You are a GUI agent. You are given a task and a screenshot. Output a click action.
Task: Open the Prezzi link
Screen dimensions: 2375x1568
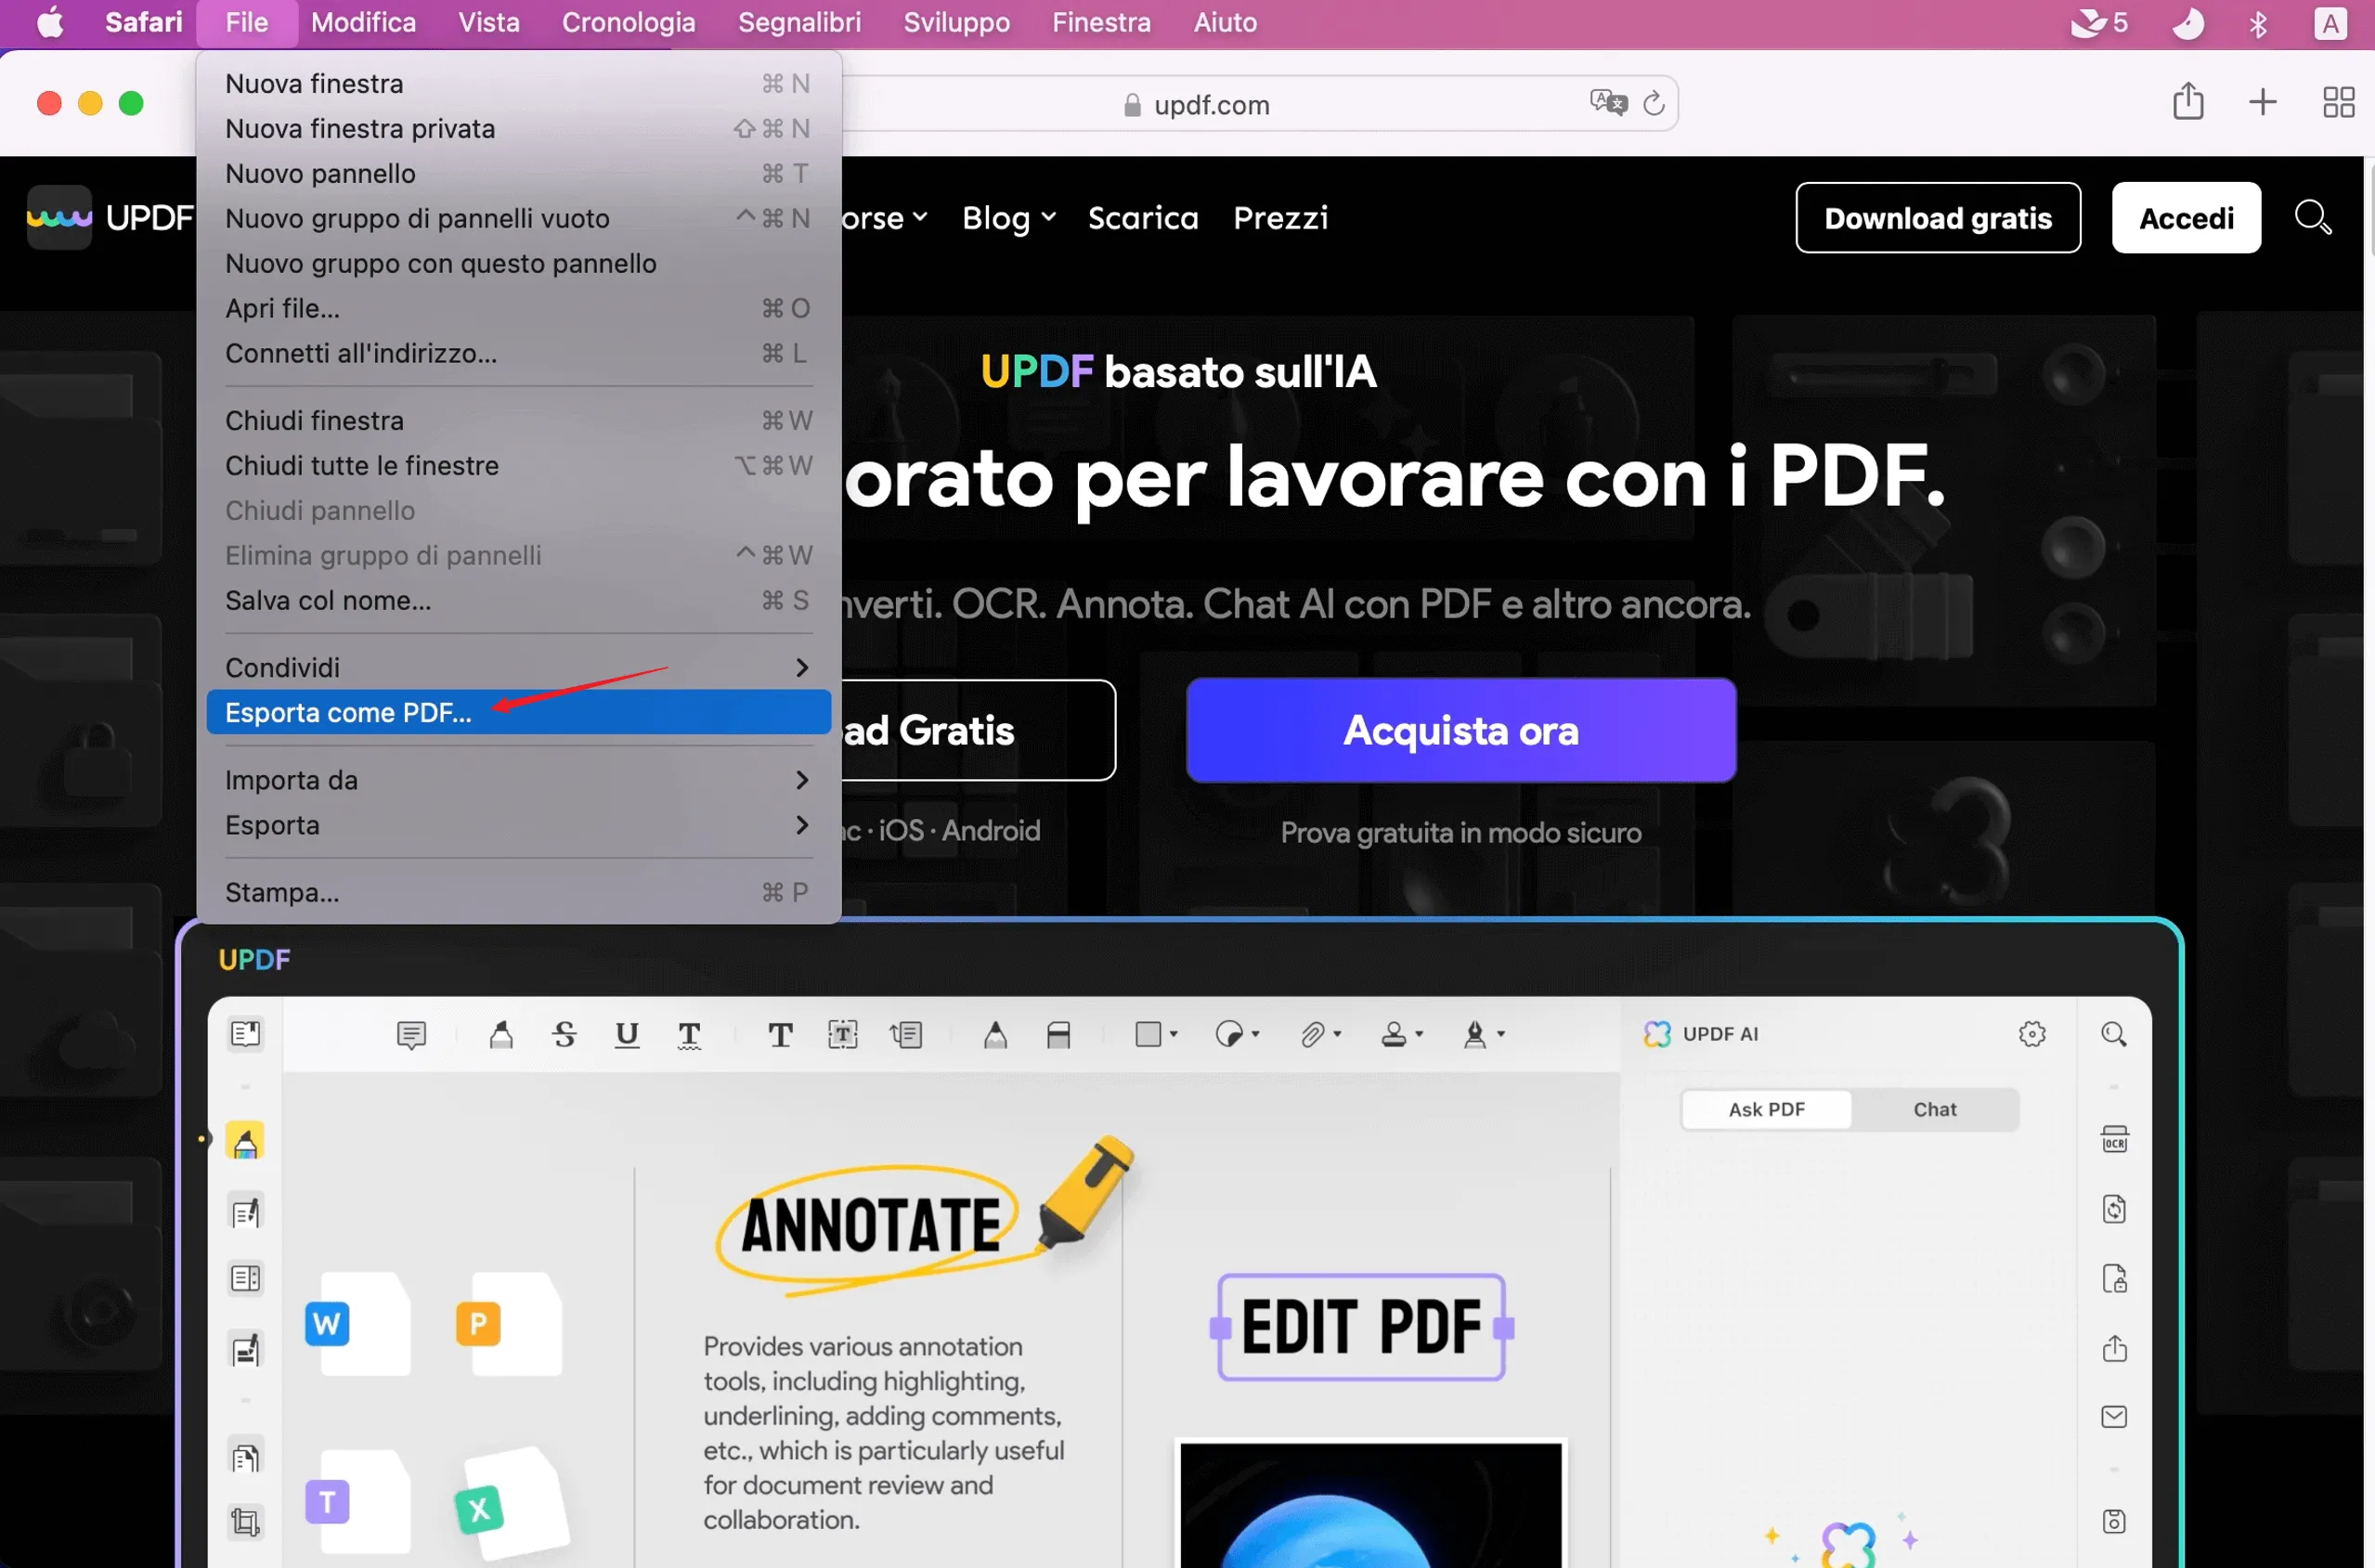1280,218
